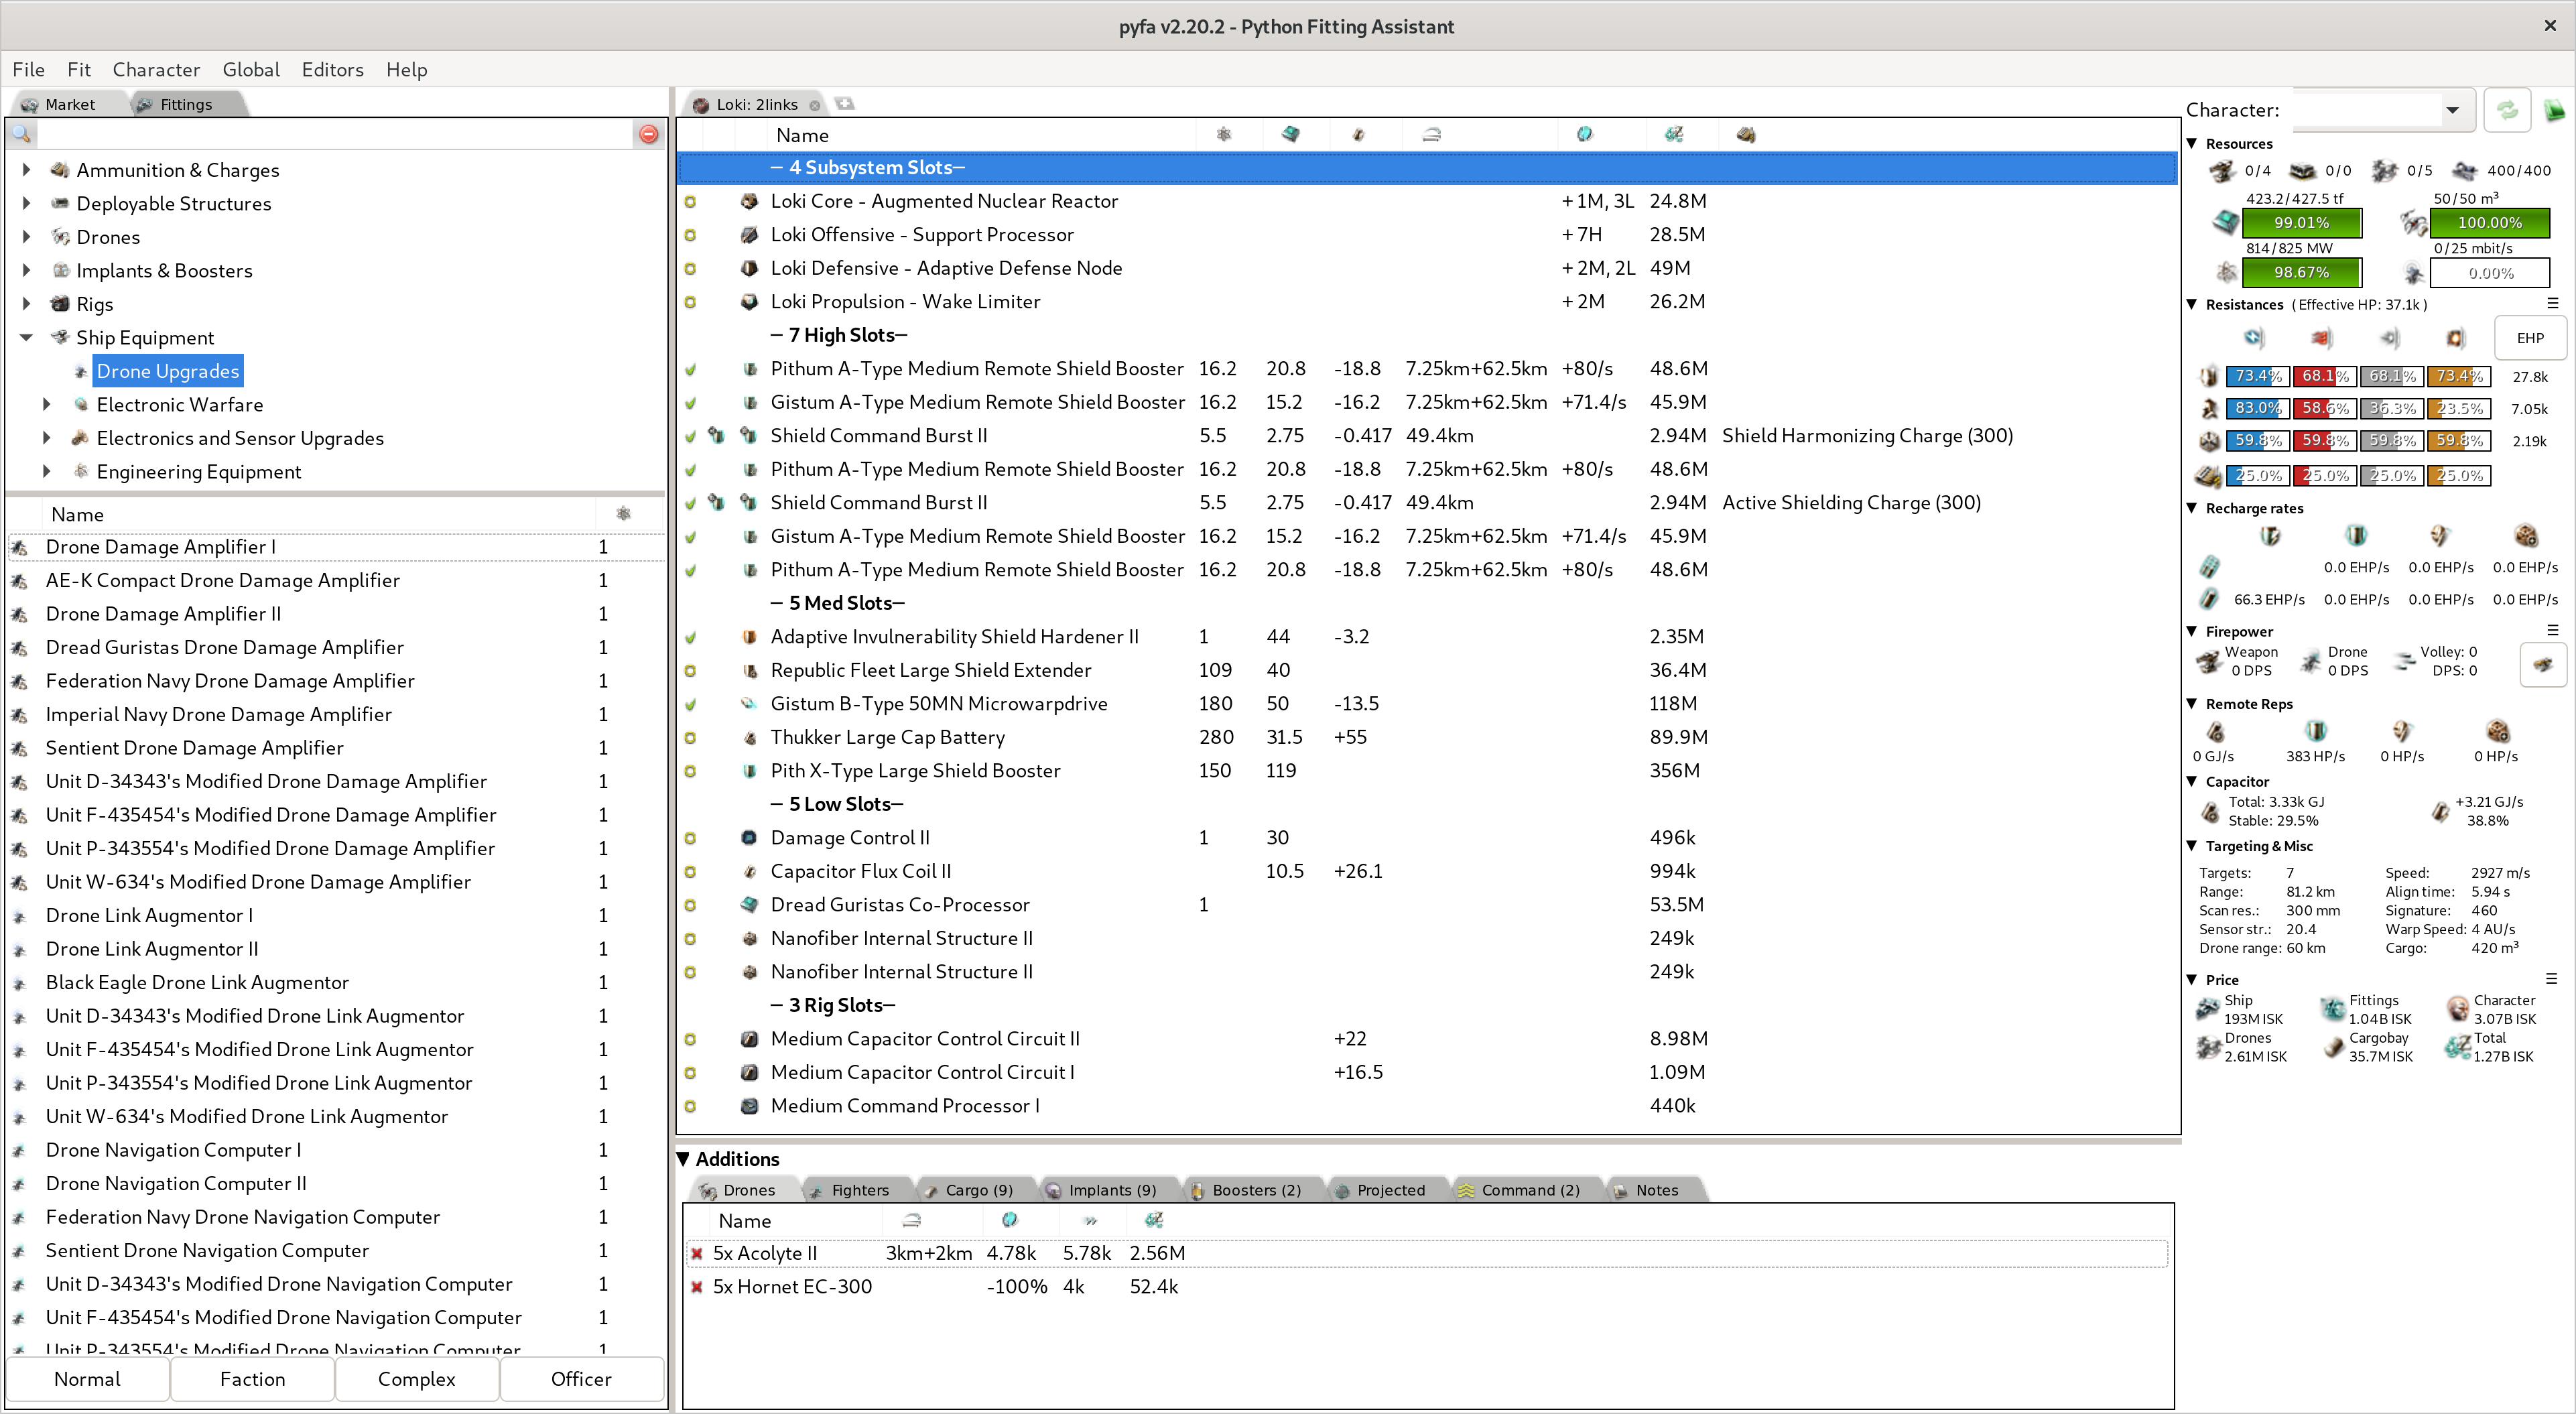Click the Faction filter button
The image size is (2576, 1414).
click(252, 1379)
